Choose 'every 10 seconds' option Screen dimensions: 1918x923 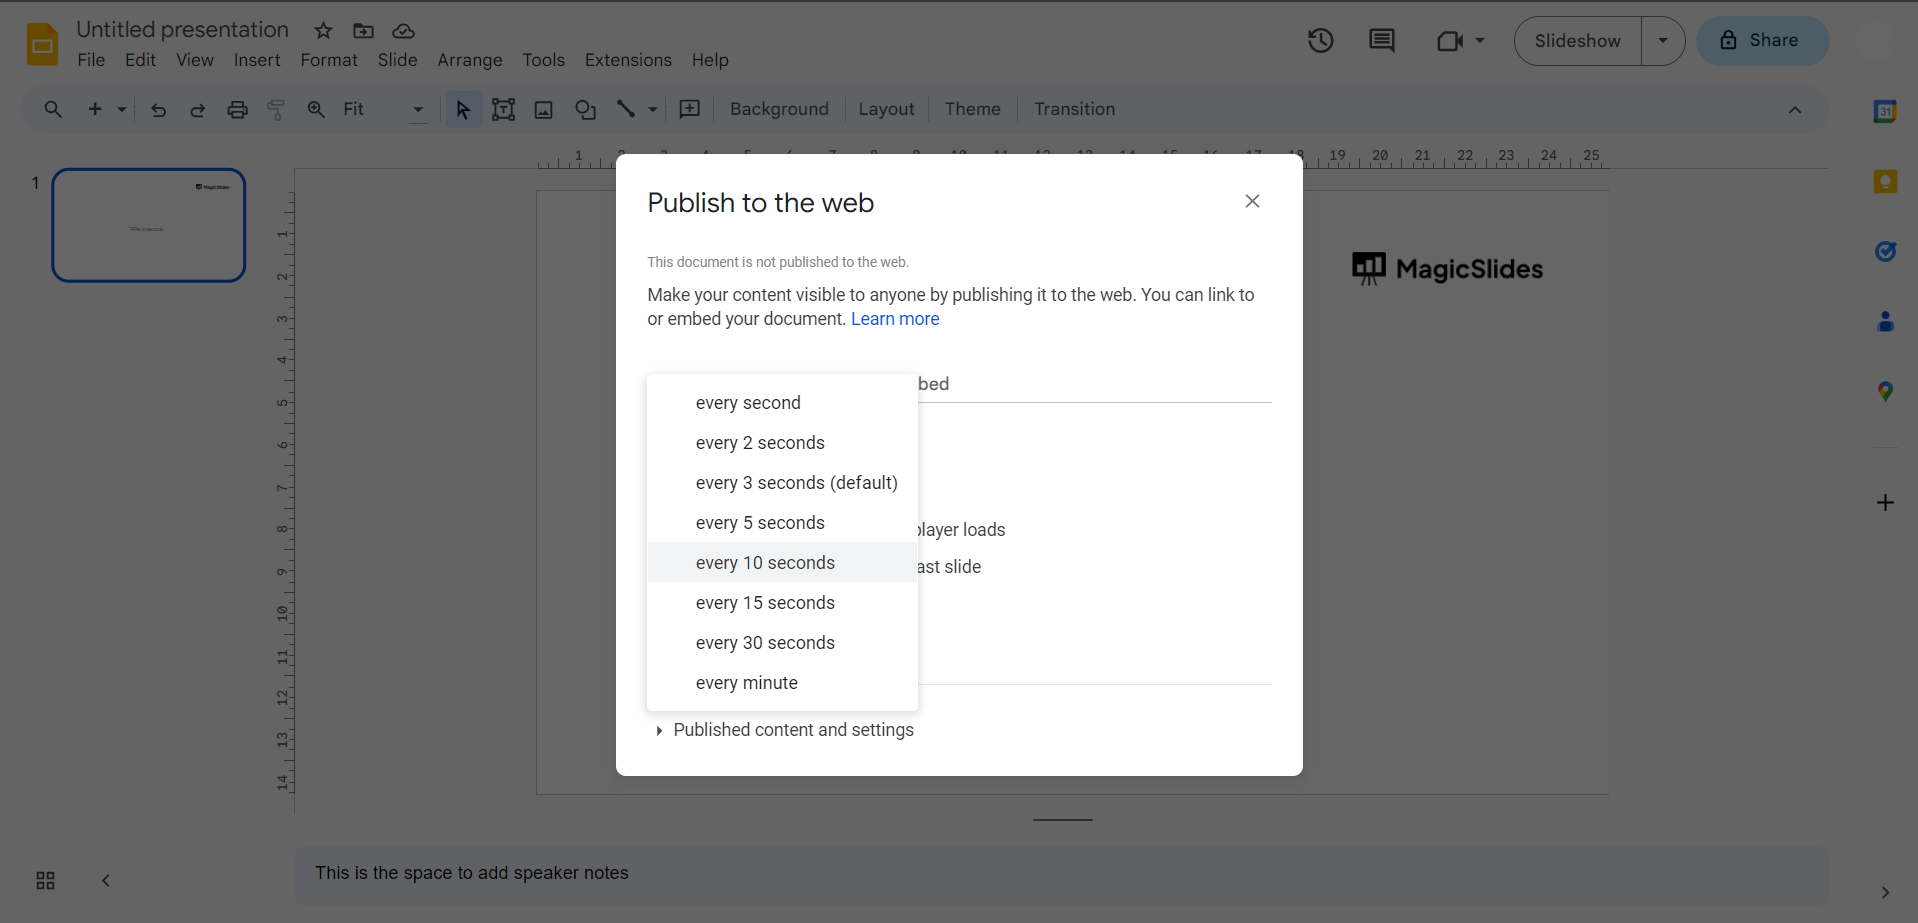tap(765, 563)
